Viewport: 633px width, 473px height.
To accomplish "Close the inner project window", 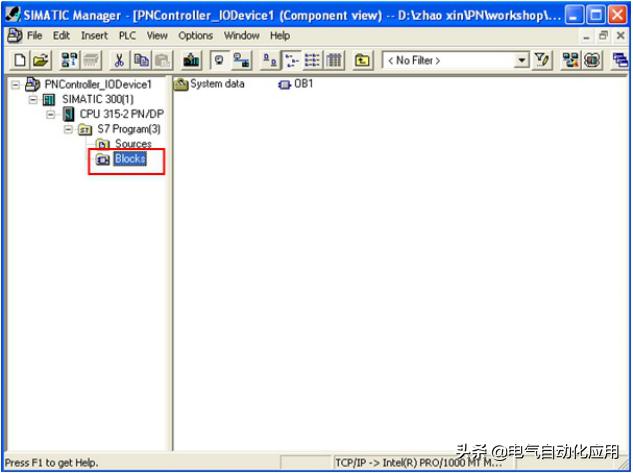I will (x=621, y=36).
